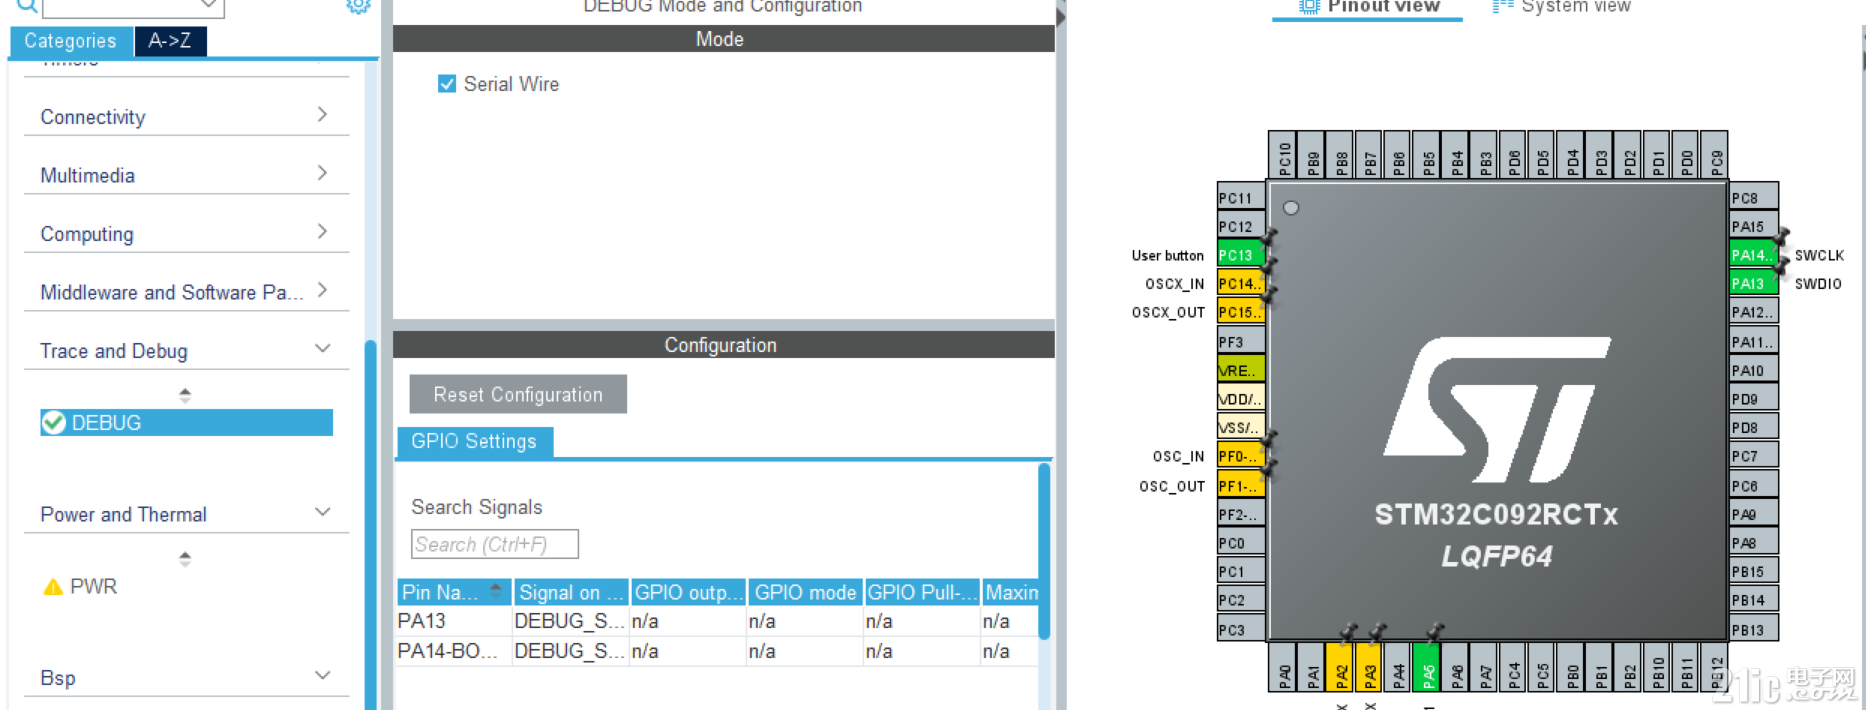Click the System view icon
This screenshot has width=1866, height=710.
pos(1502,6)
